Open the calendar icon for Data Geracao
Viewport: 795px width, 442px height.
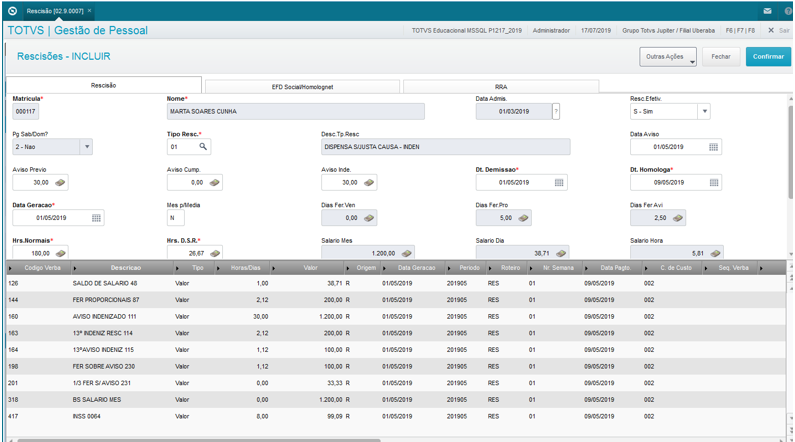tap(96, 218)
